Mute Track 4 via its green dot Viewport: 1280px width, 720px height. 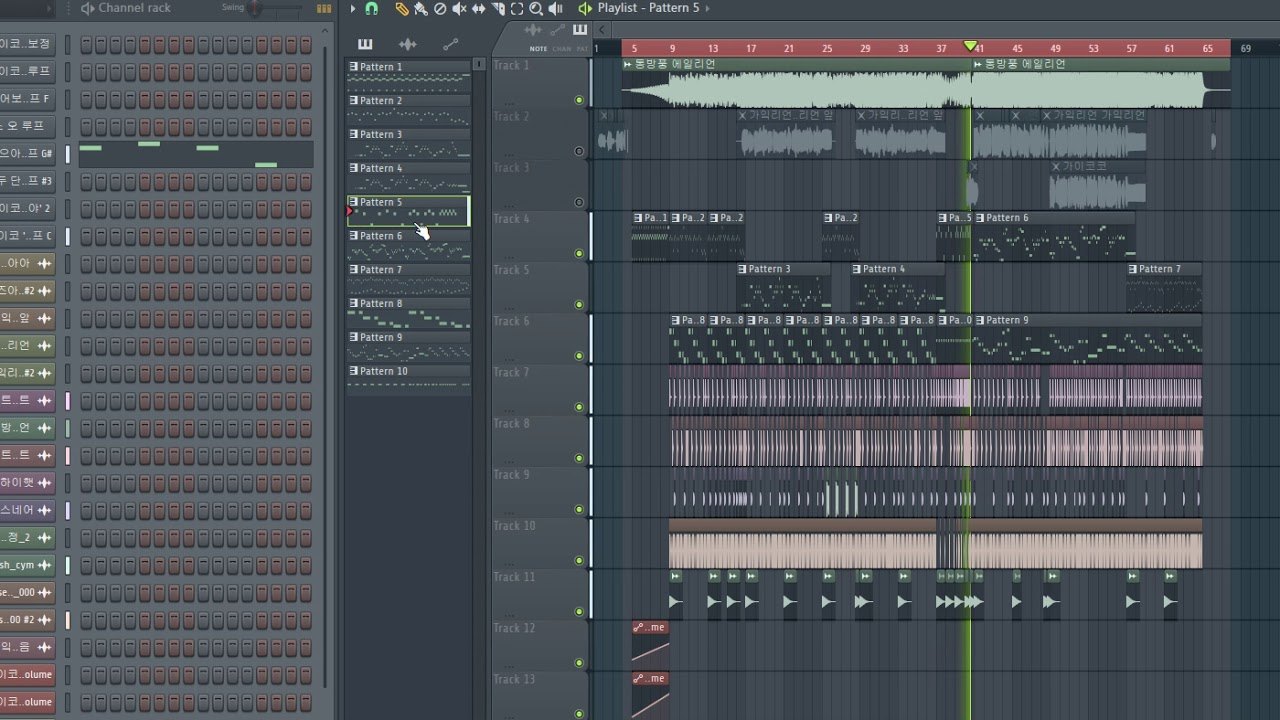coord(579,253)
